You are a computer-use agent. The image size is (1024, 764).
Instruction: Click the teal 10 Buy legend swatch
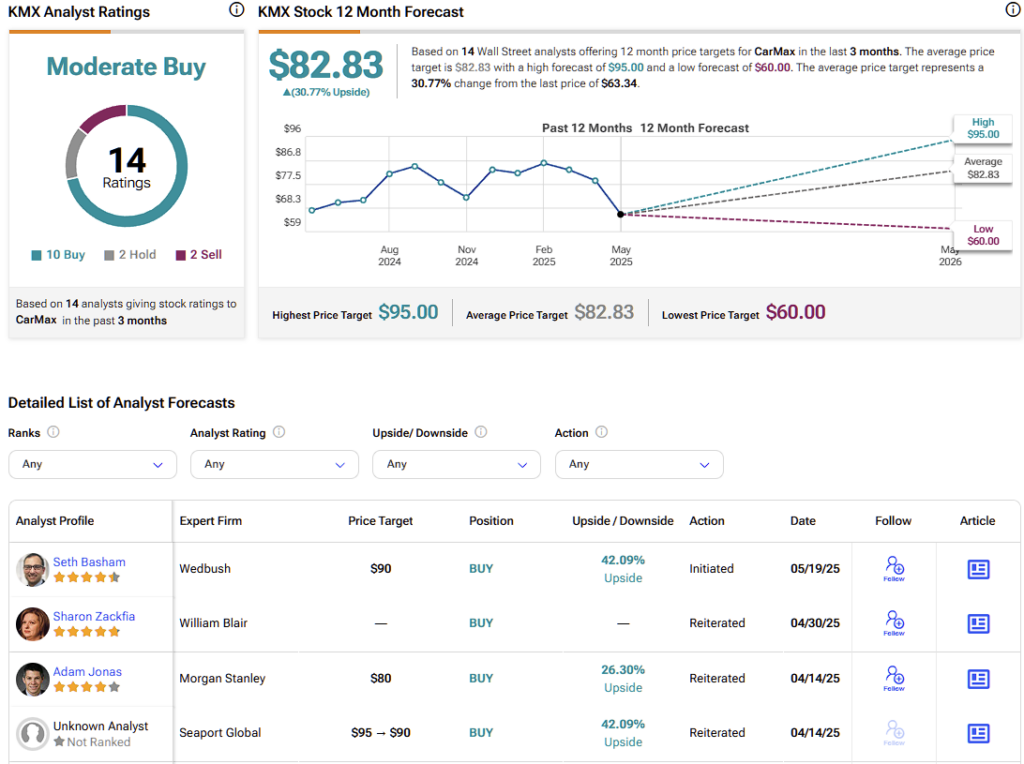pyautogui.click(x=37, y=255)
